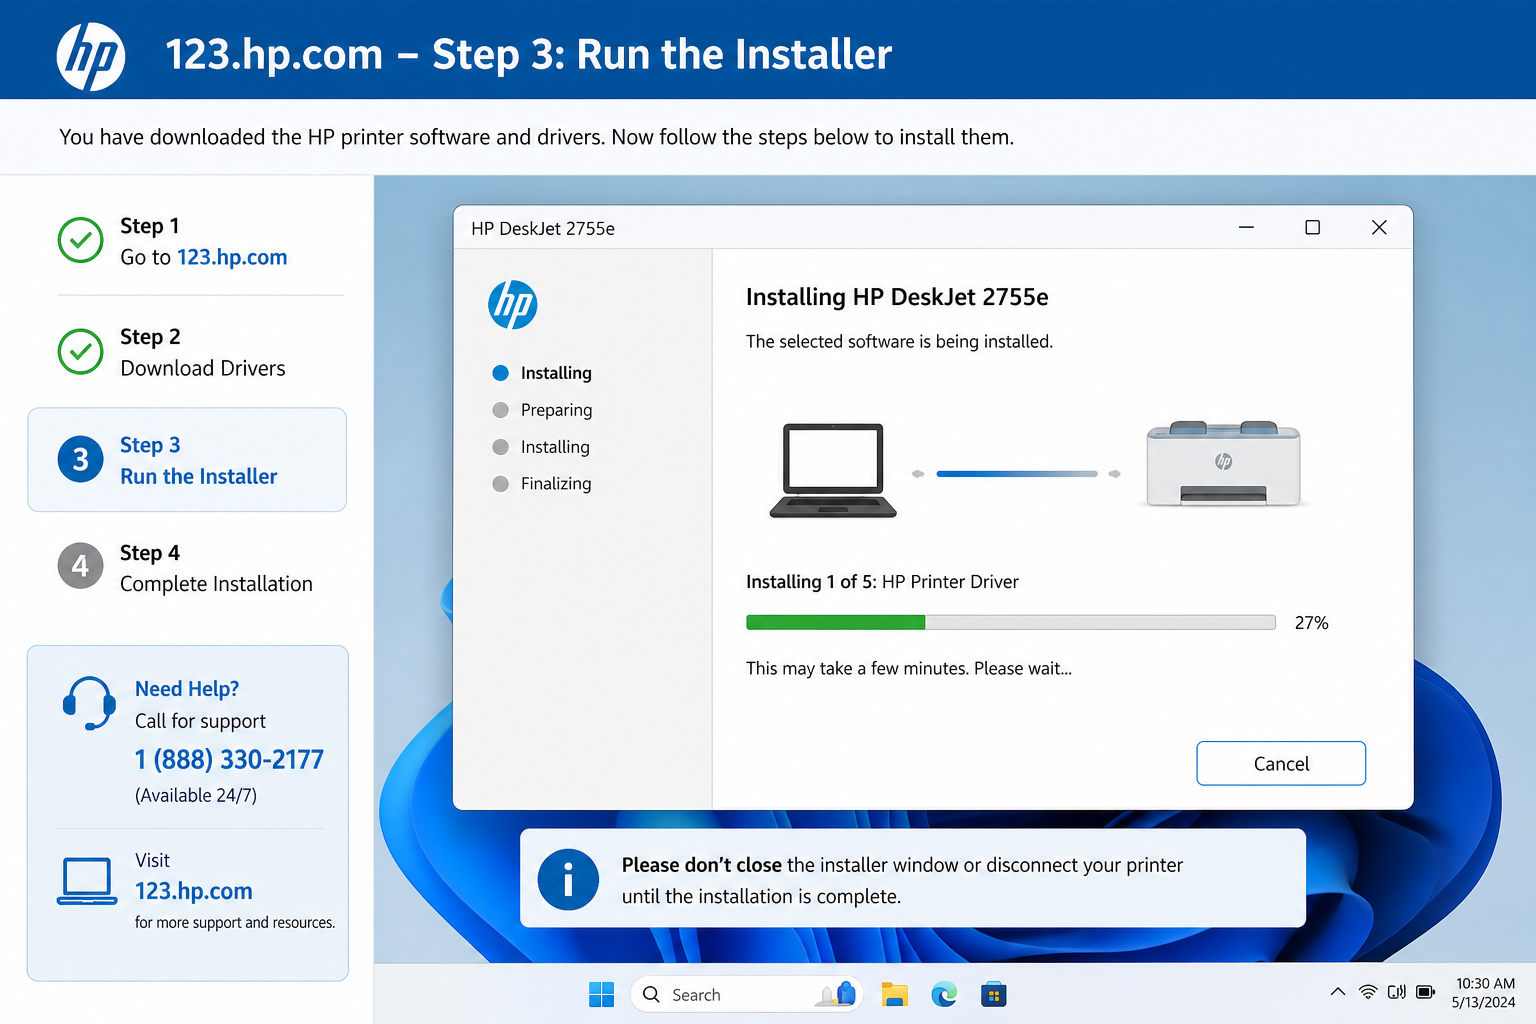Click the Please don't close notice text

tap(902, 880)
